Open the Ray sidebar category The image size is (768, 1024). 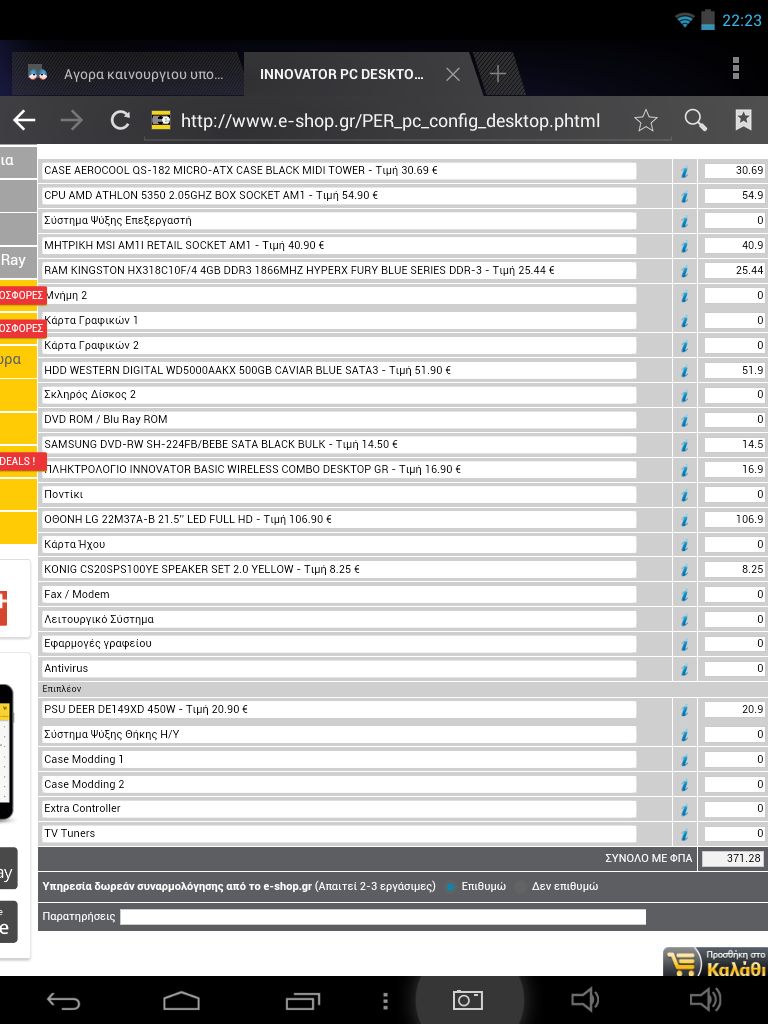coord(17,260)
